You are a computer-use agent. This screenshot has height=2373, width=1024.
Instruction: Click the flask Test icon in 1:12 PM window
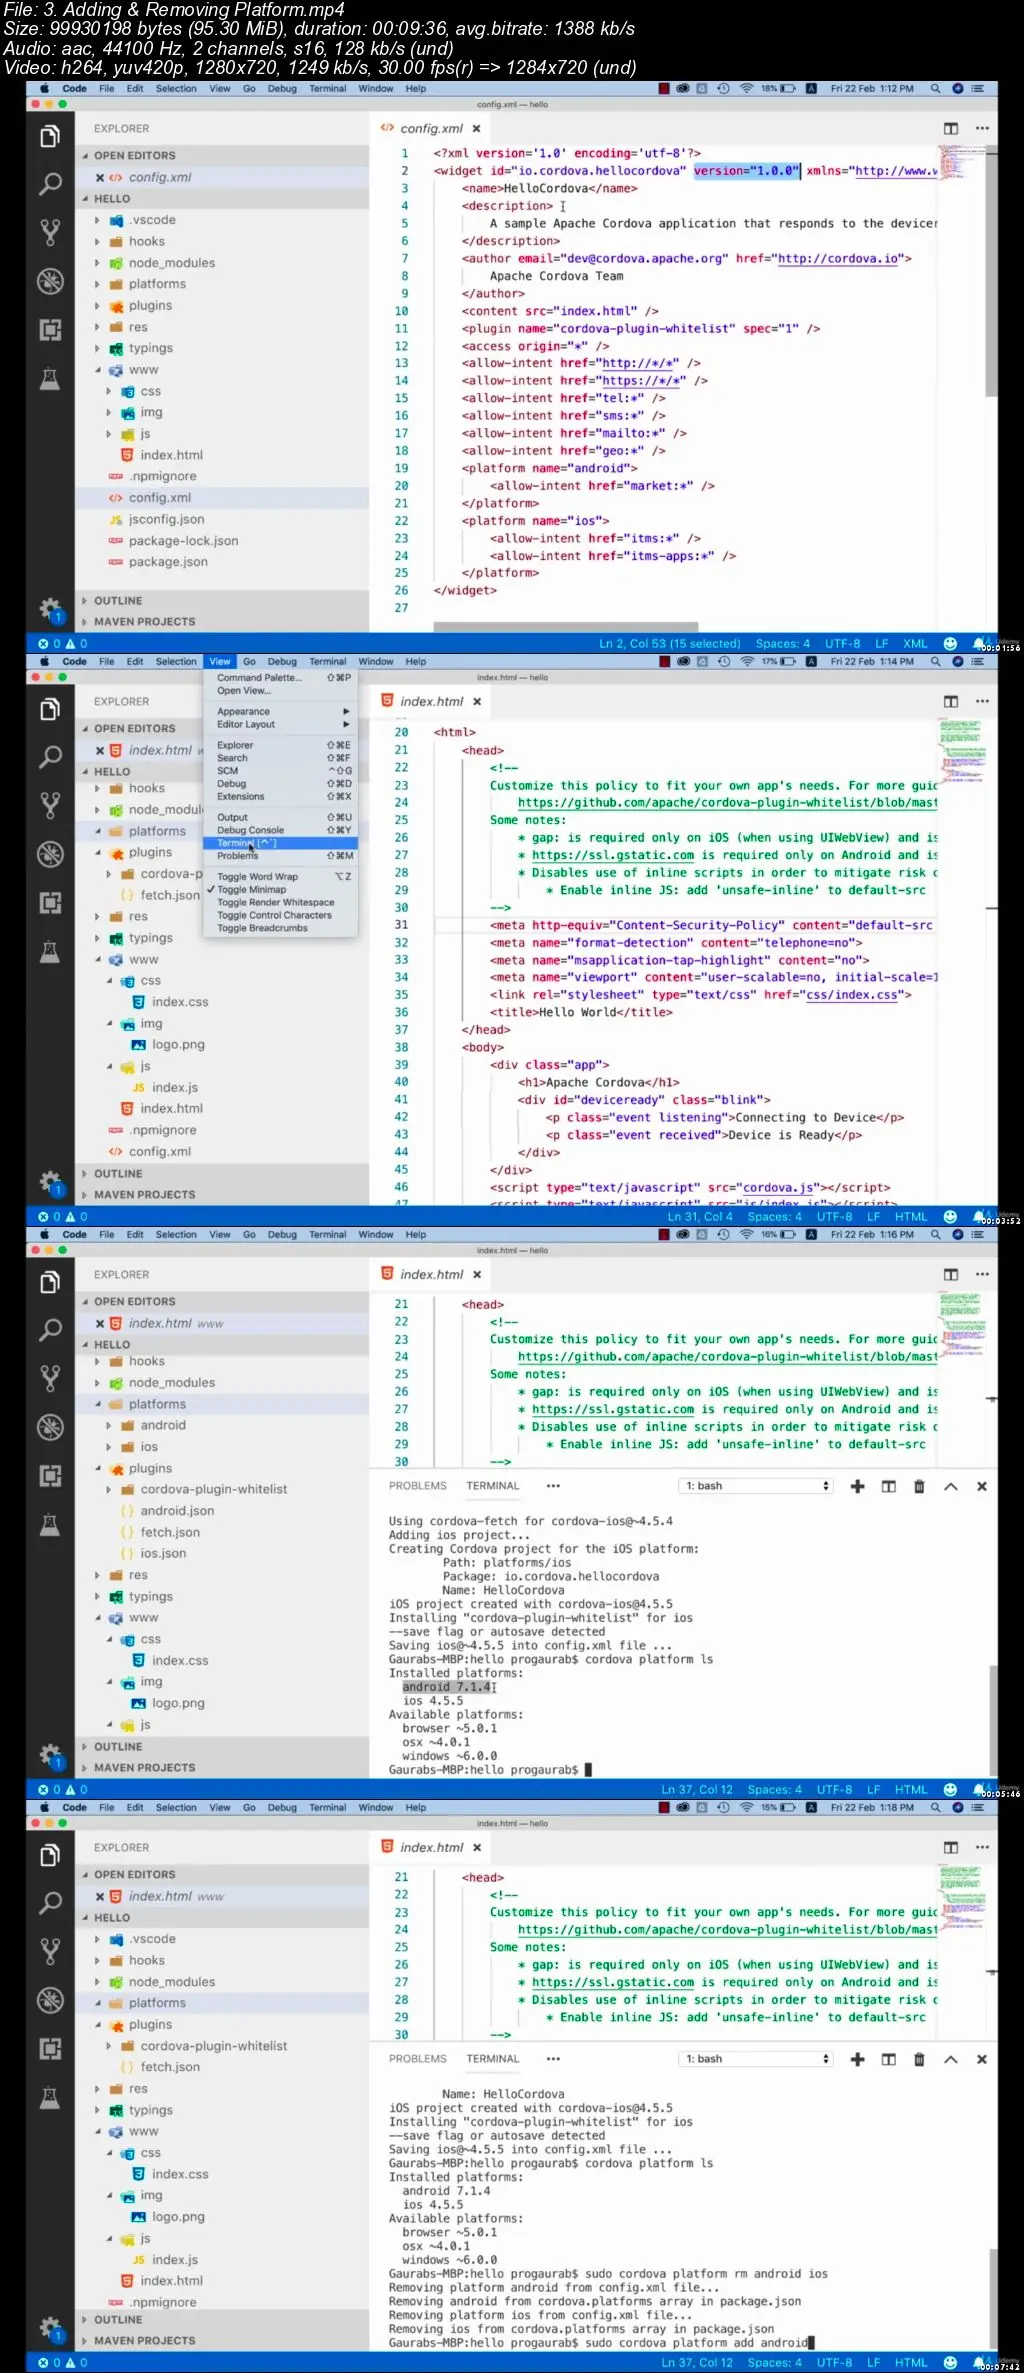50,378
